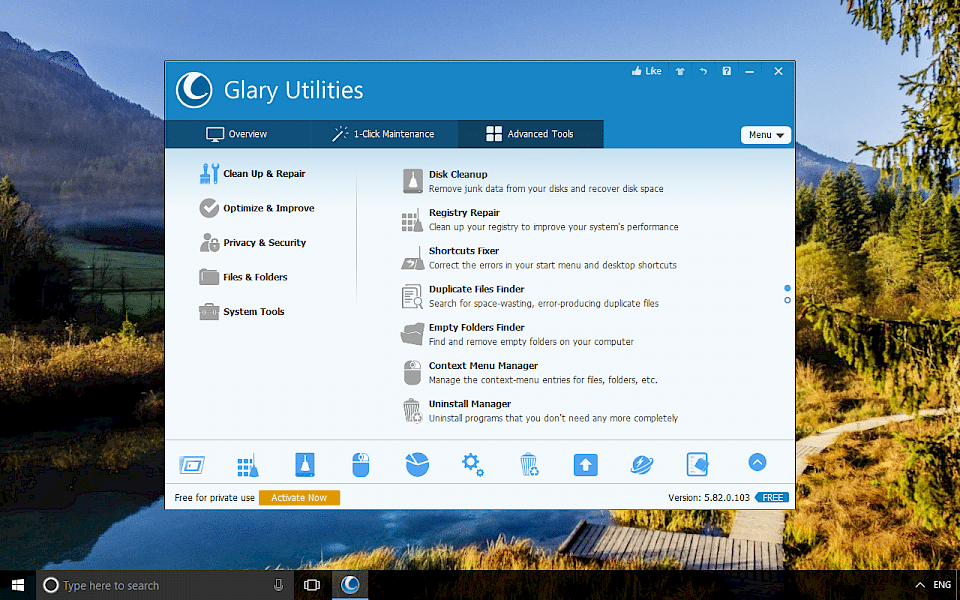The width and height of the screenshot is (960, 600).
Task: Click the grid-and-broom registry icon in bottom bar
Action: point(248,465)
